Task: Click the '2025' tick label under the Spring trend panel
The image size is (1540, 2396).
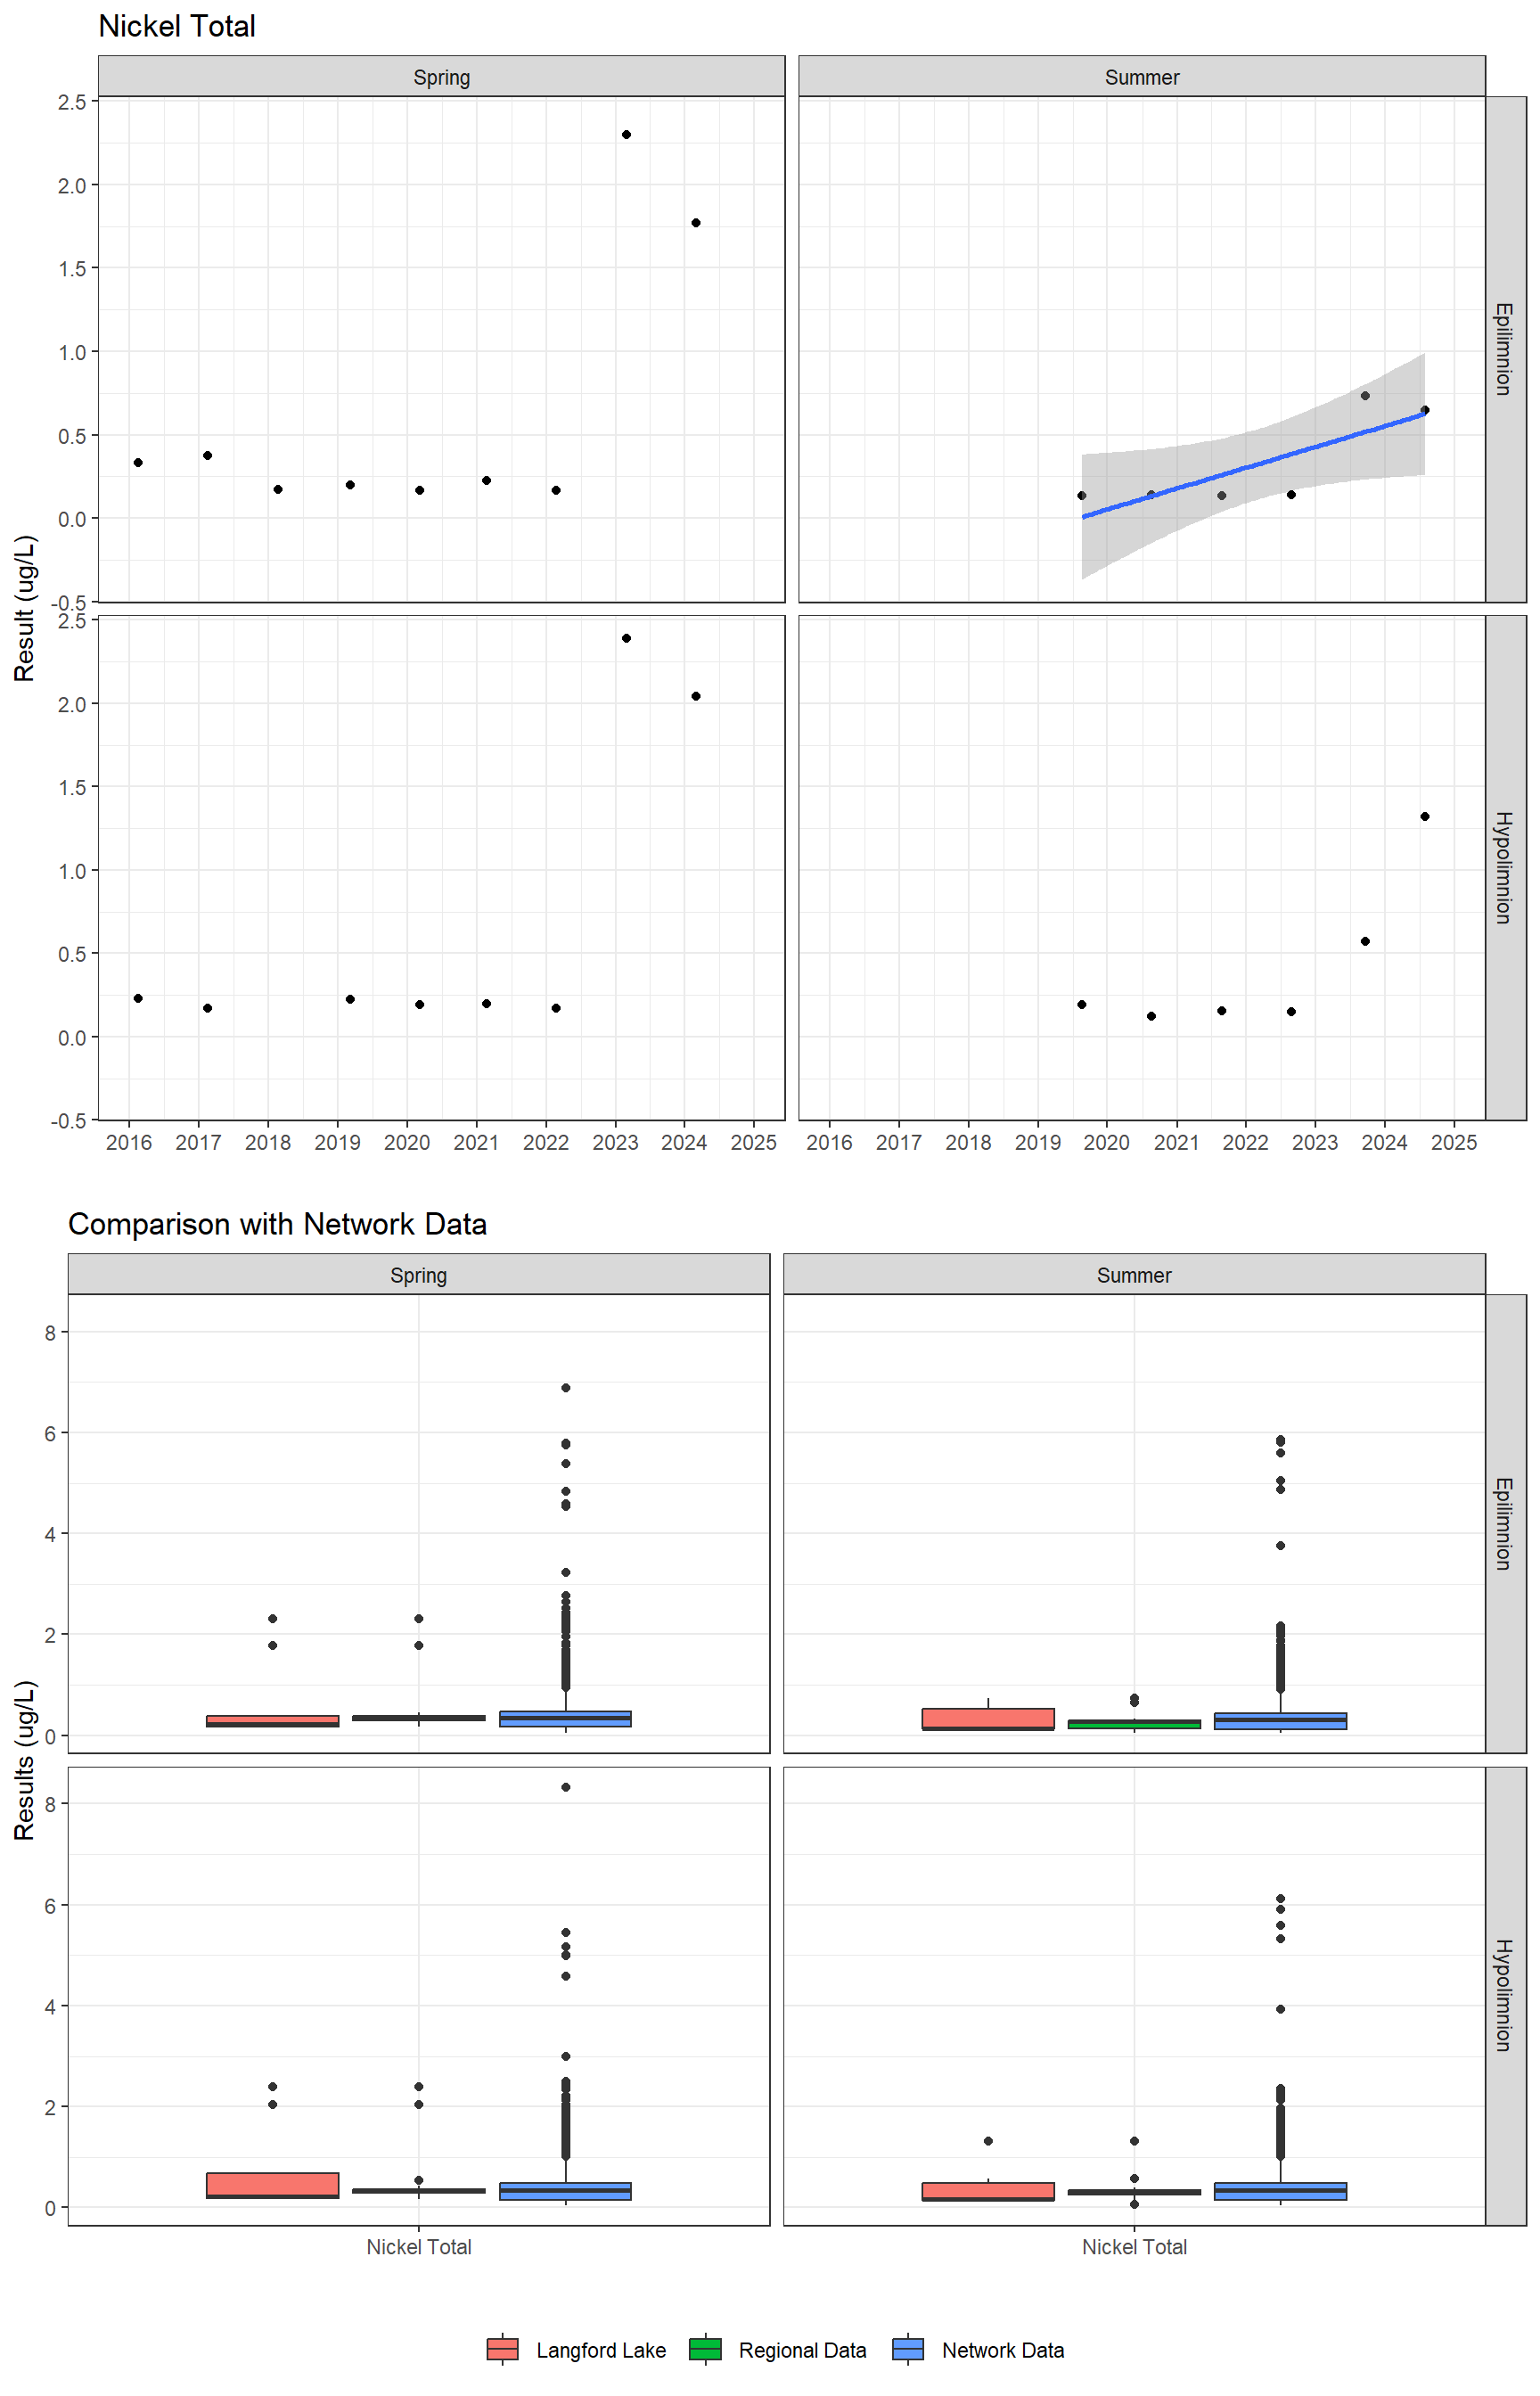Action: [753, 1142]
